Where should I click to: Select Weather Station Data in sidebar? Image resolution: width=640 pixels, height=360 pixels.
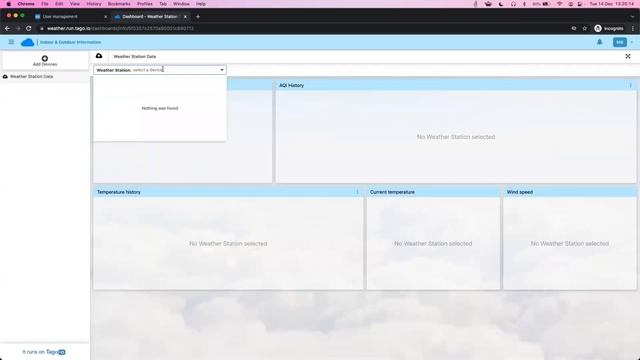click(44, 76)
